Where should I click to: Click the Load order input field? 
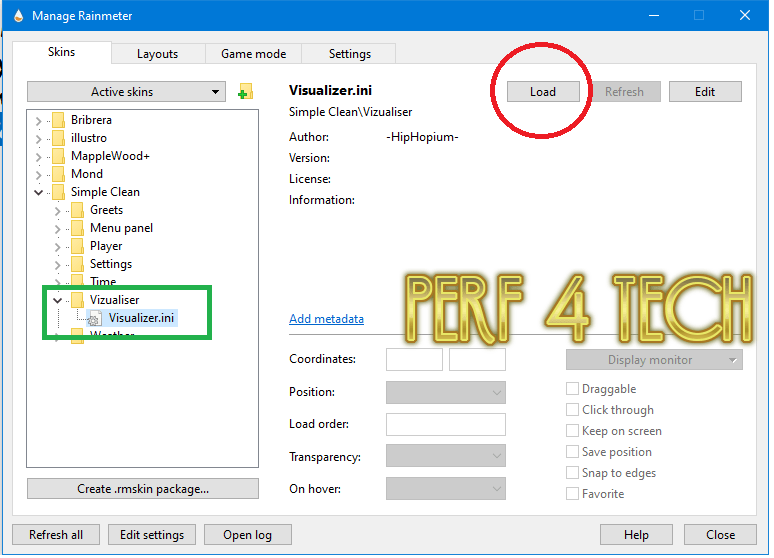[446, 424]
